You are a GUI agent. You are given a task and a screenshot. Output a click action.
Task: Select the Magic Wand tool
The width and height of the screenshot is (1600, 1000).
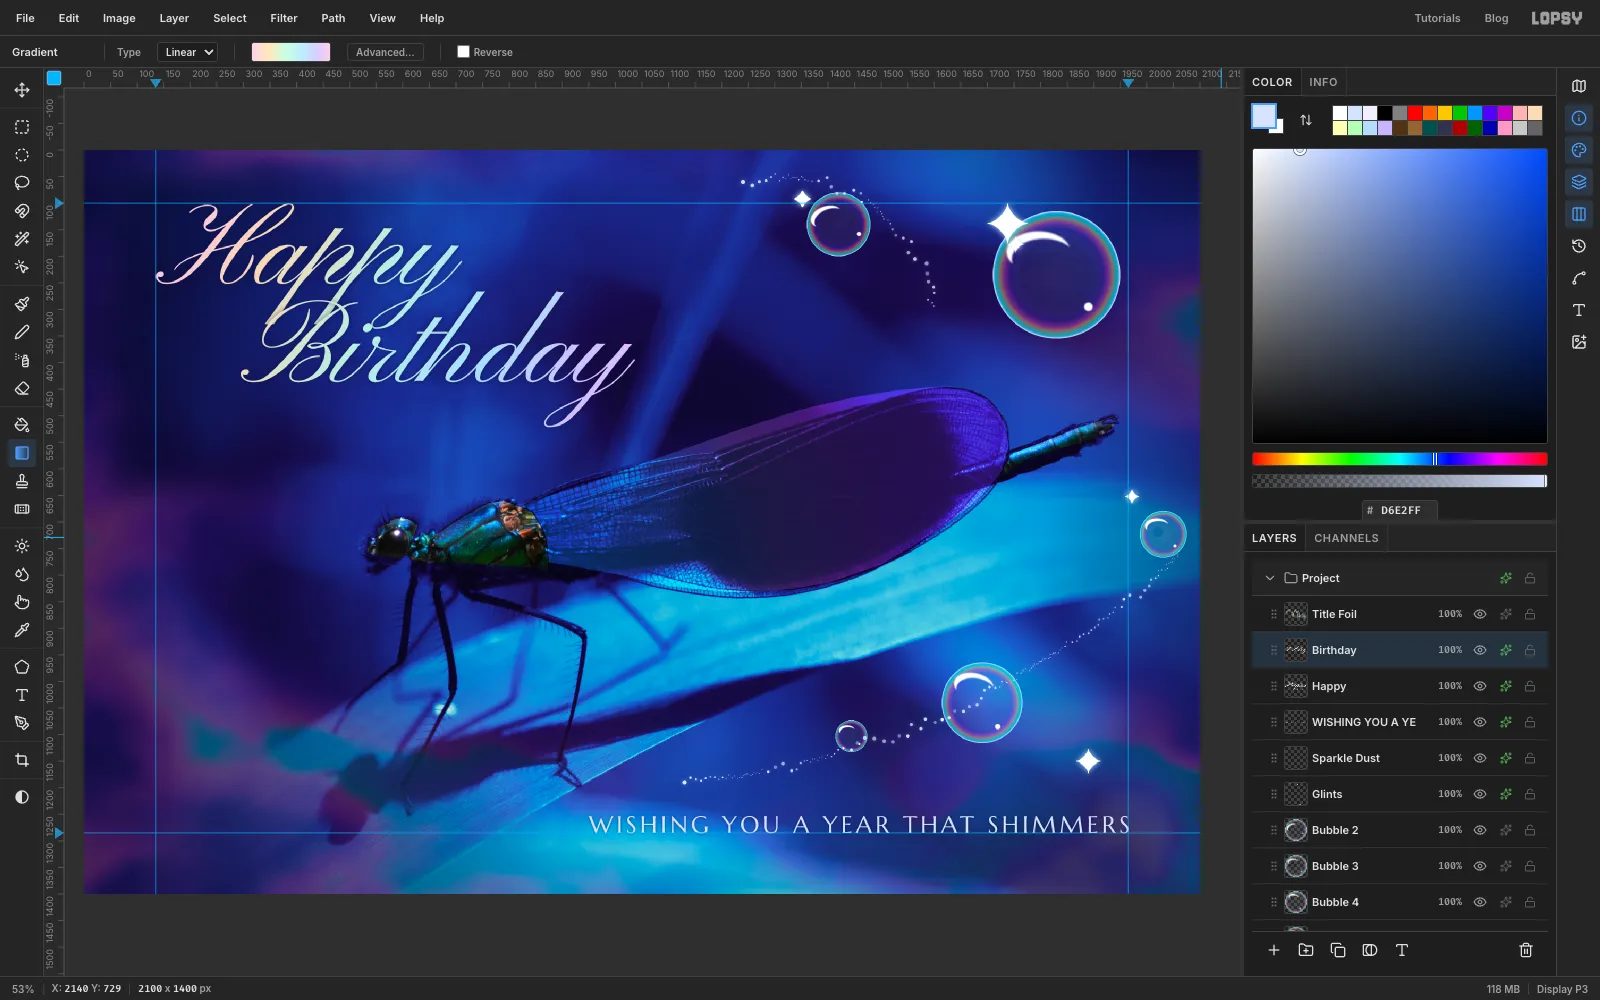click(21, 239)
